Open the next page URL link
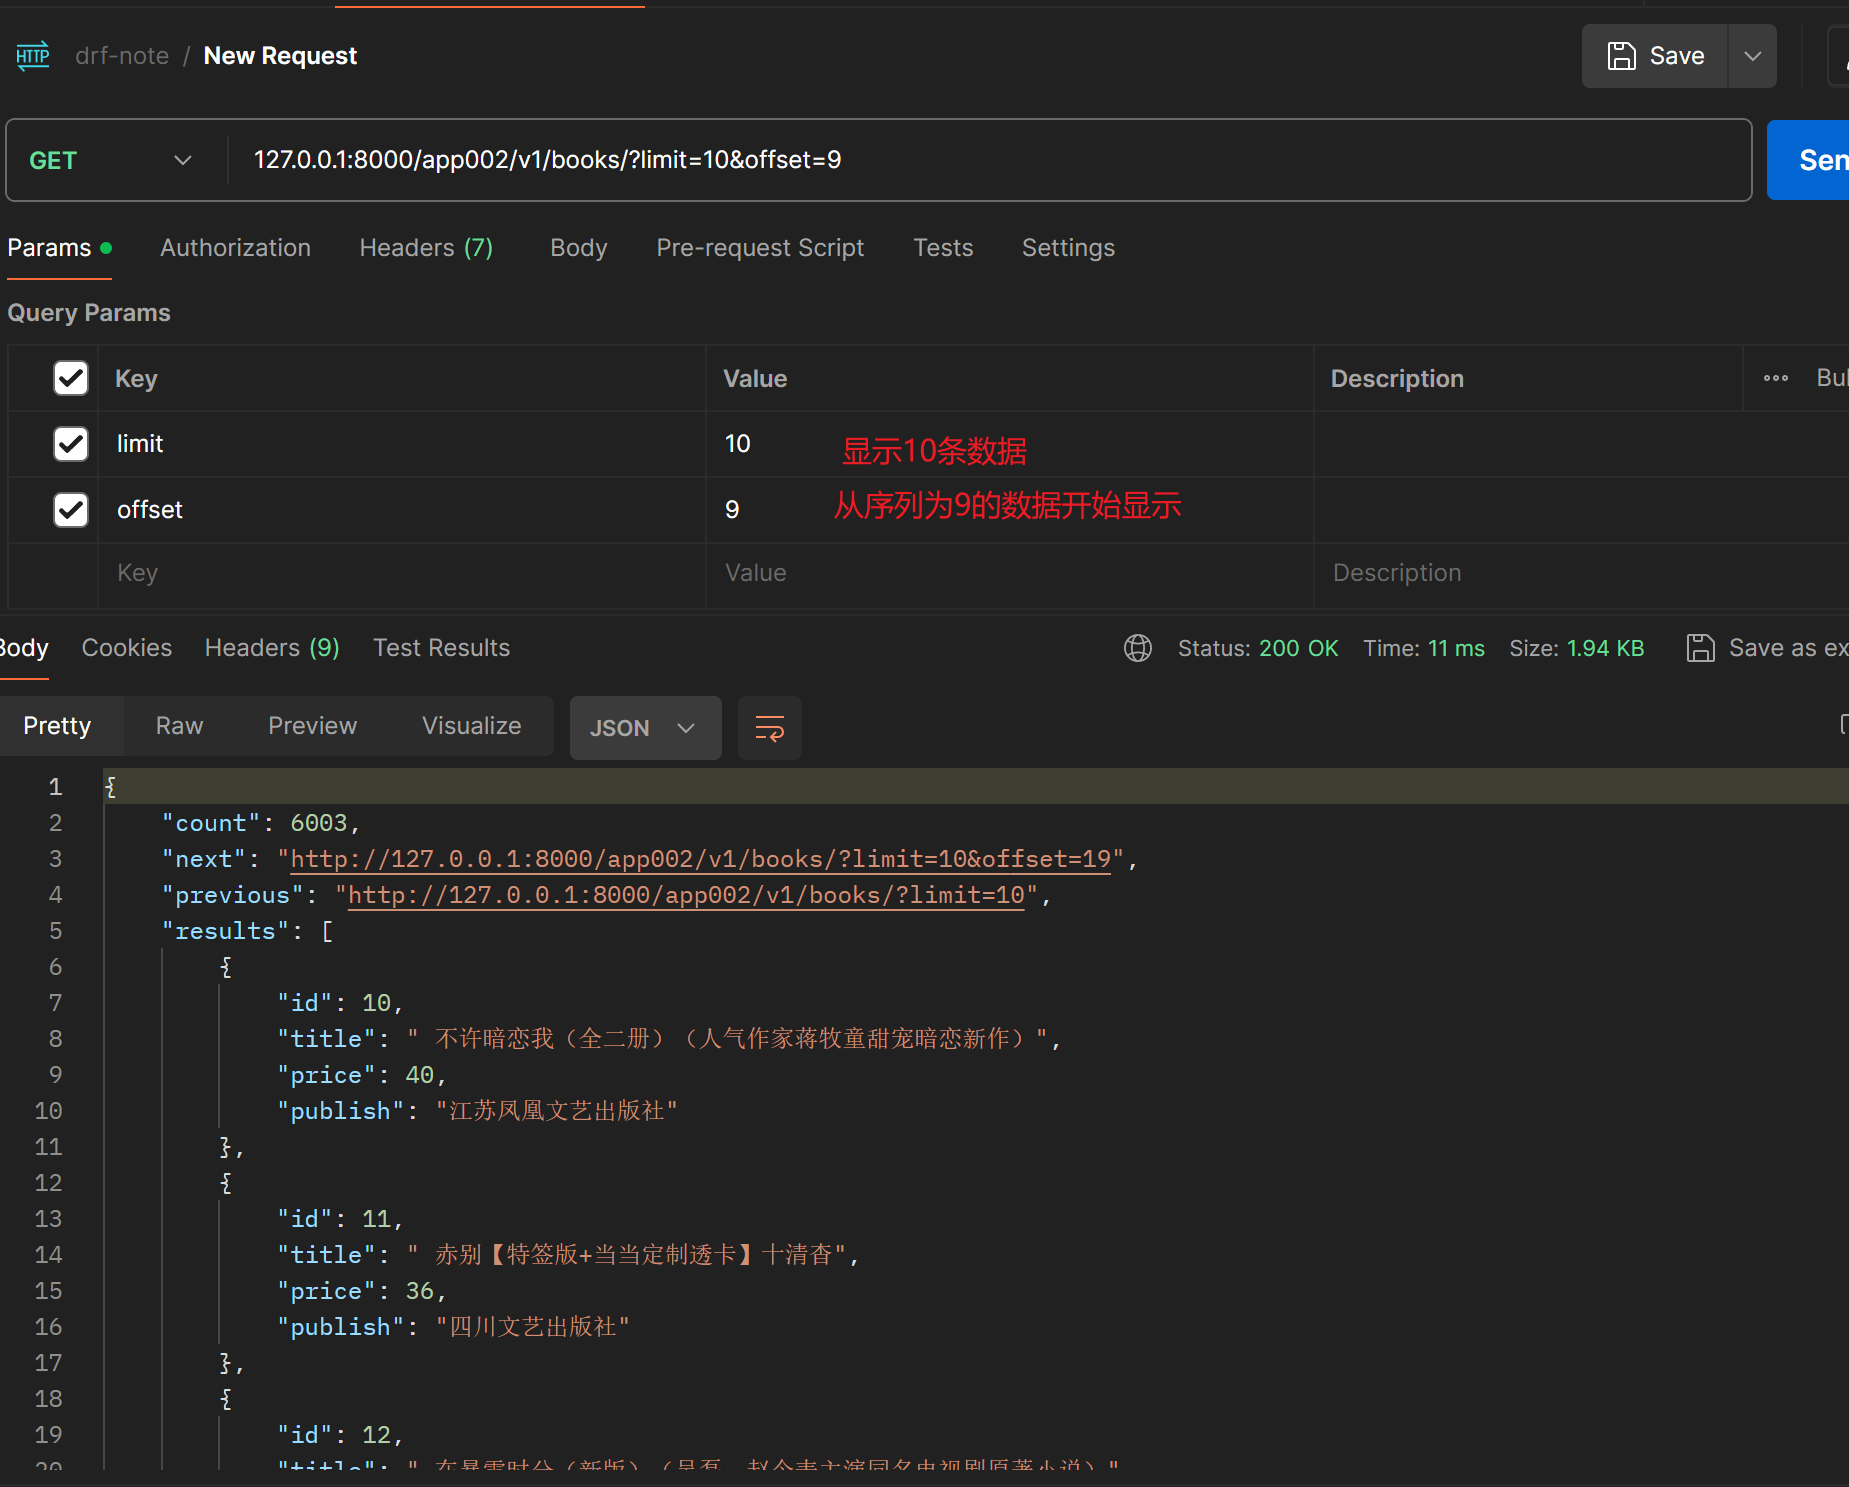 click(701, 859)
